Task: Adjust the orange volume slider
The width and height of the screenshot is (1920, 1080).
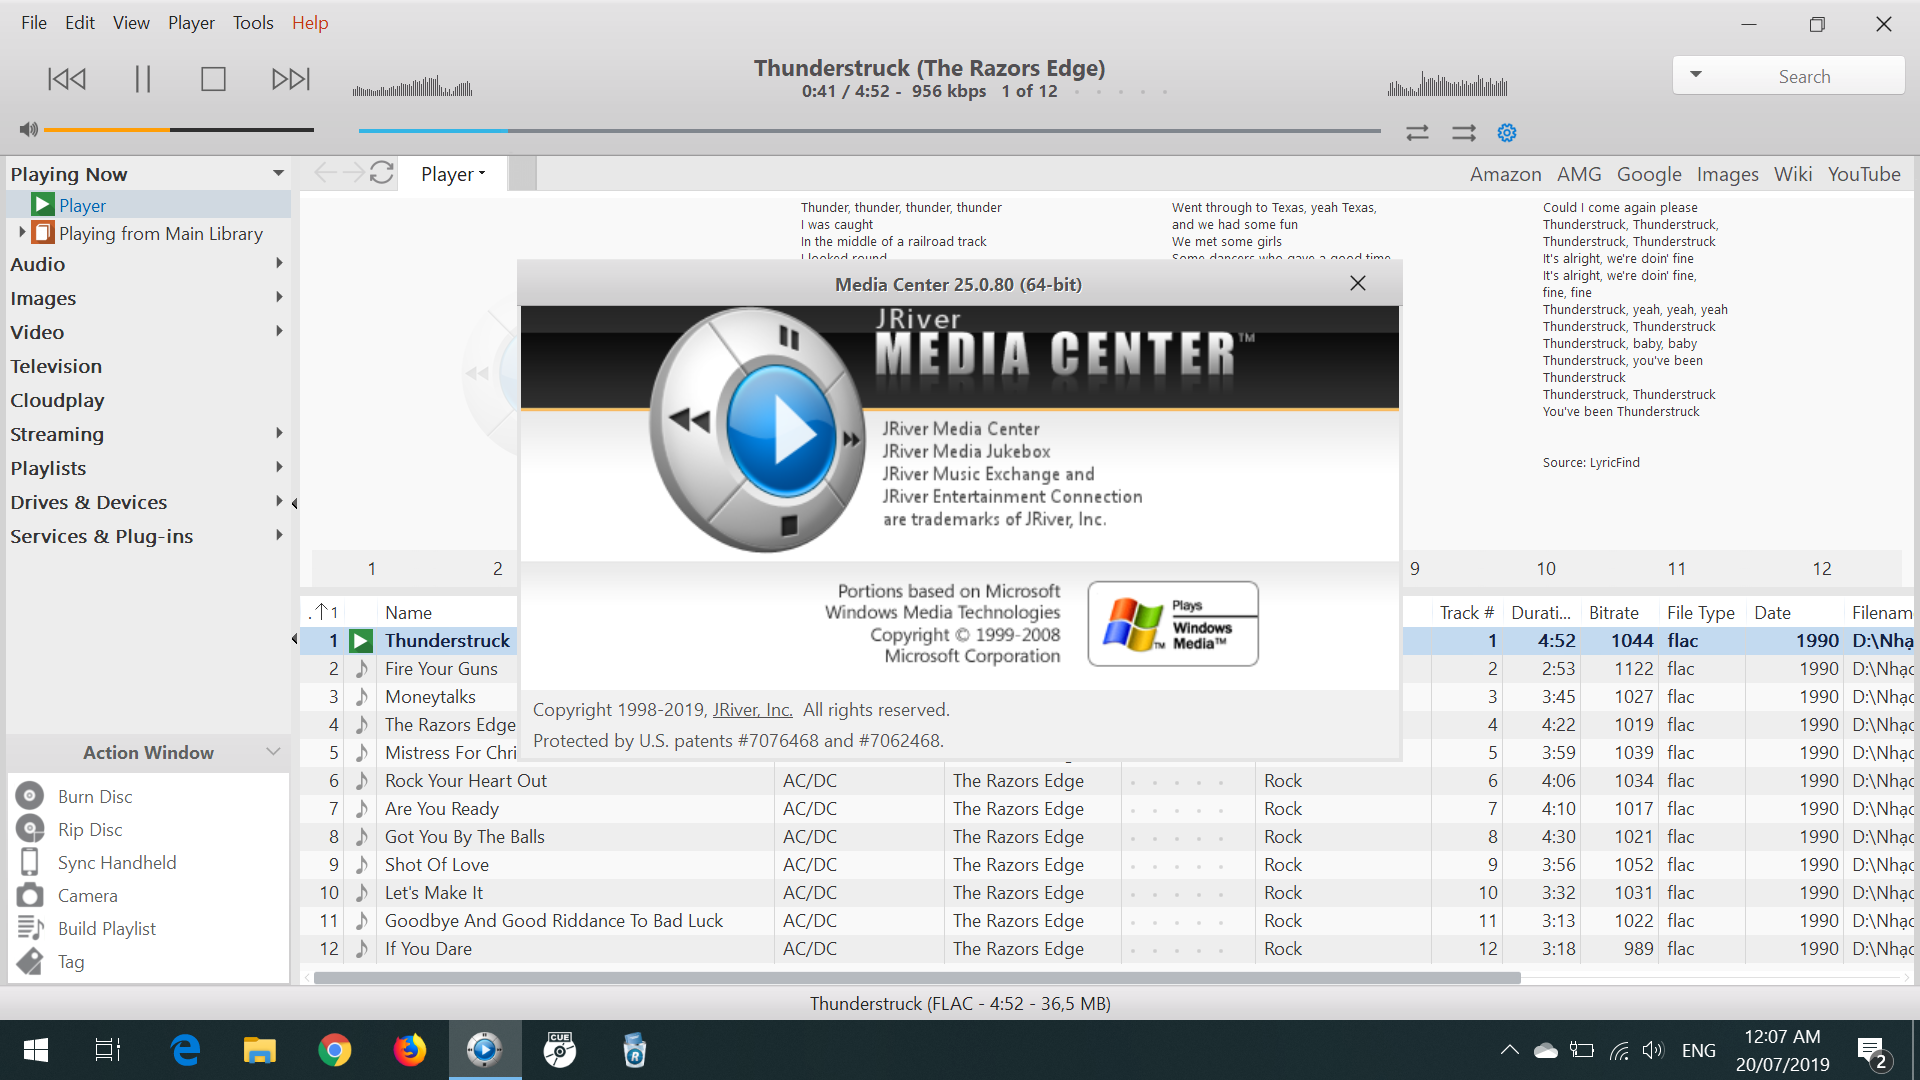Action: [x=179, y=130]
